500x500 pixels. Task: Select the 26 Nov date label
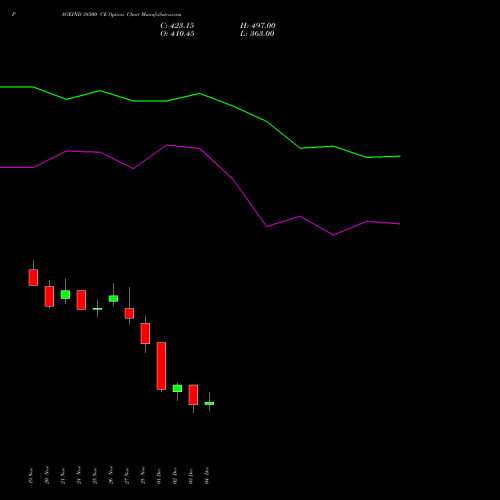coord(111,475)
